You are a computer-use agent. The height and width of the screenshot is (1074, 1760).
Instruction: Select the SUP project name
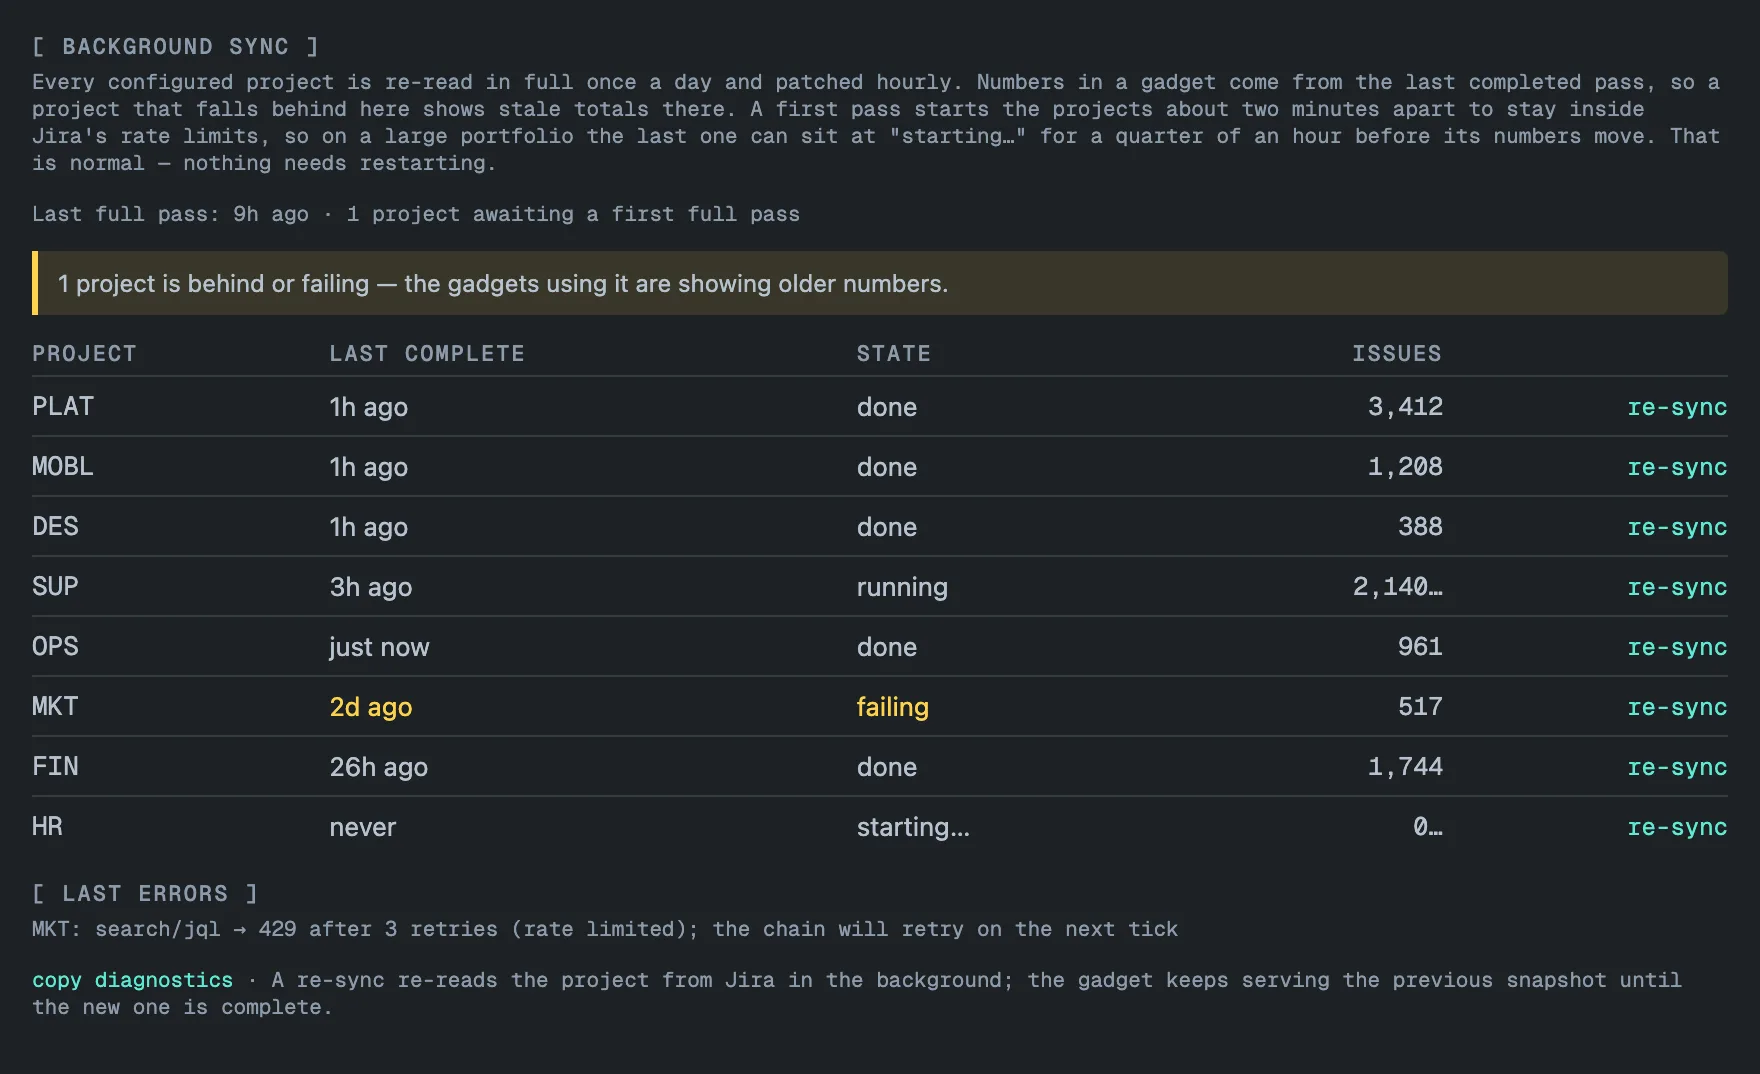coord(55,587)
